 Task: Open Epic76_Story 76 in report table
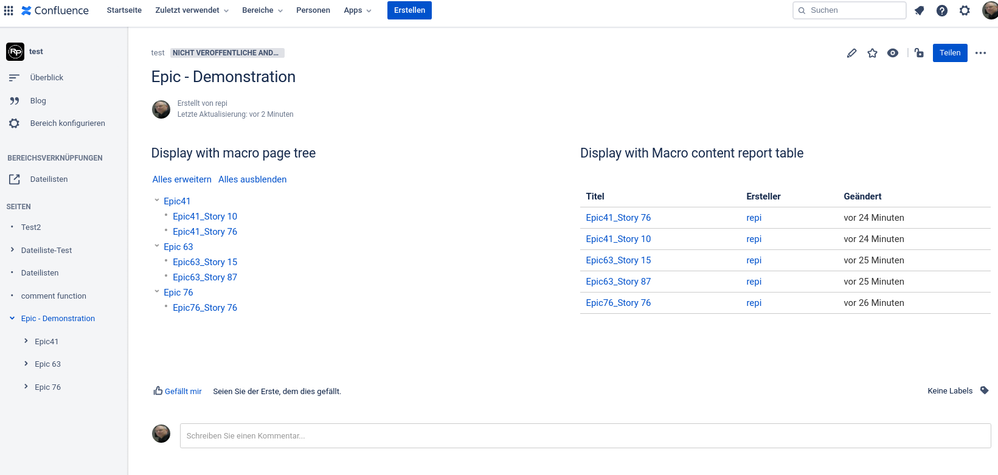pos(619,303)
